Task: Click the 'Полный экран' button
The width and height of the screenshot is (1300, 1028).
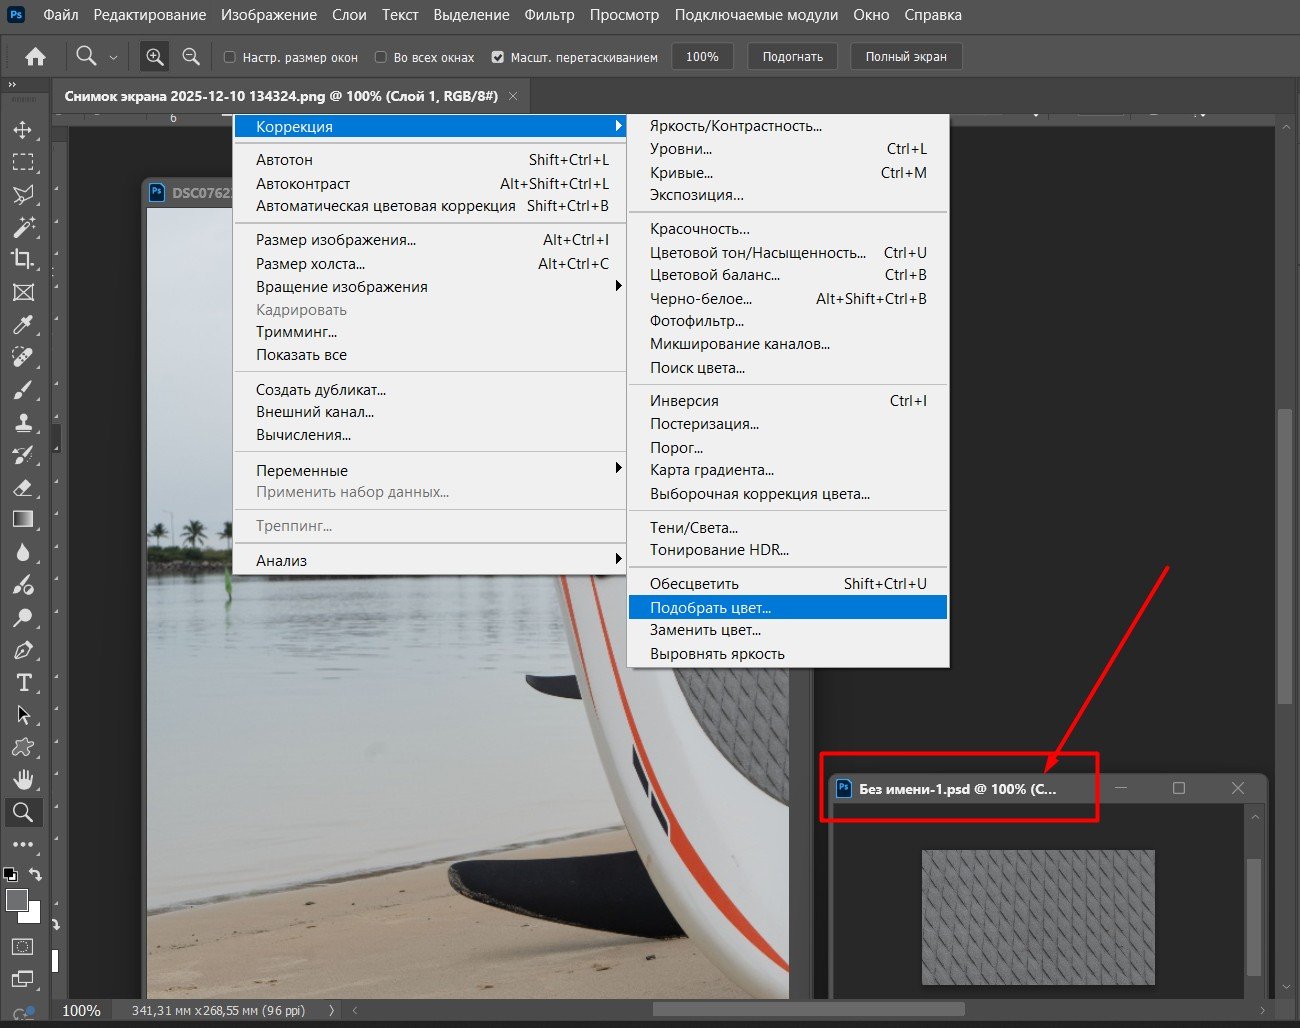Action: coord(905,57)
